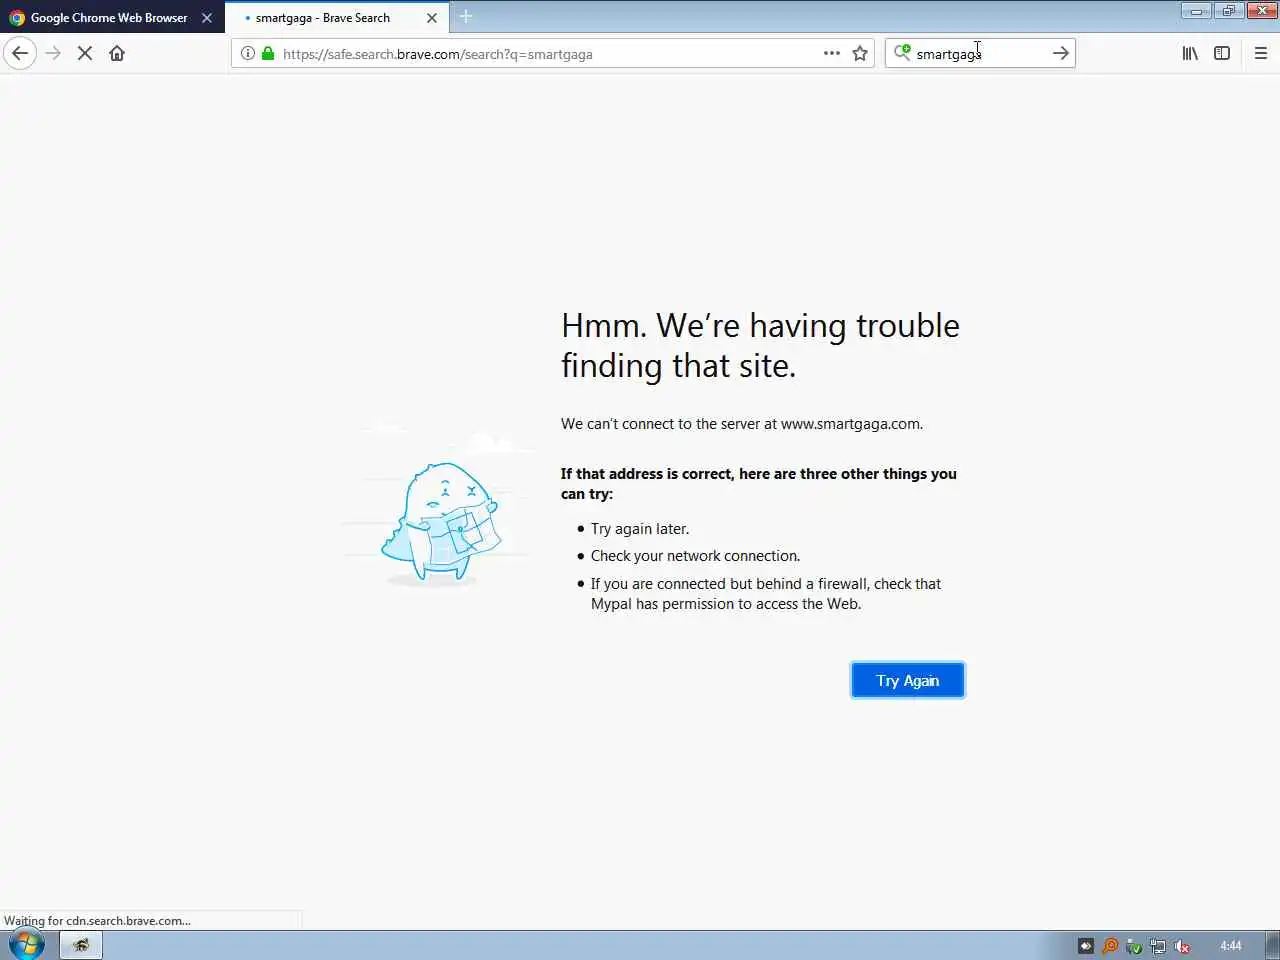Open the green shield tray icon

coord(1134,946)
